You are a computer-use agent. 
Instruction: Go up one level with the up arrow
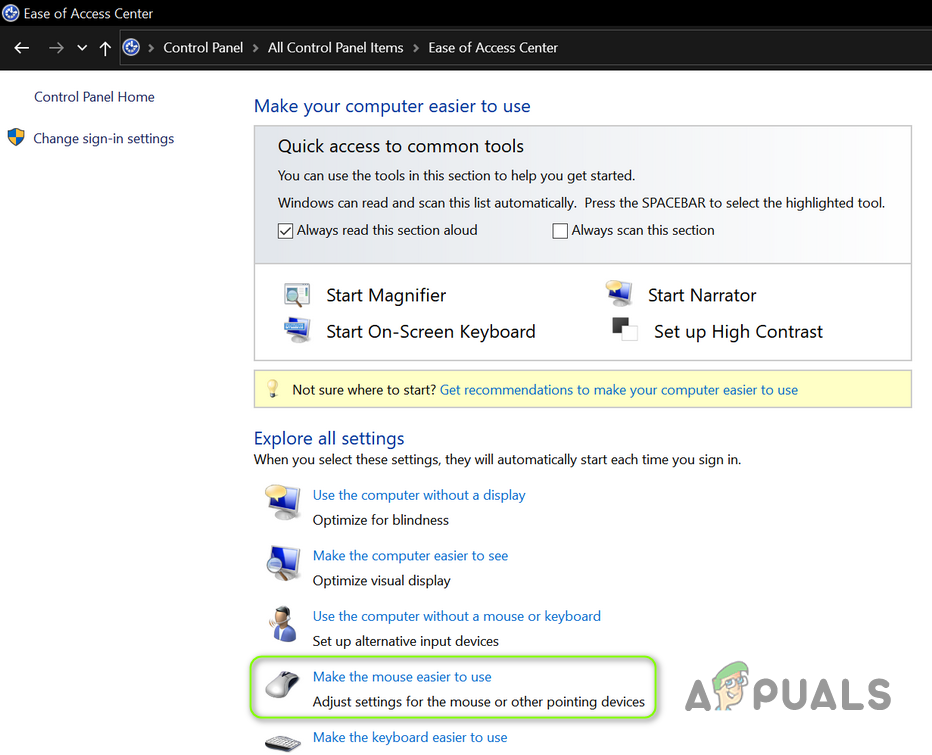[x=105, y=48]
